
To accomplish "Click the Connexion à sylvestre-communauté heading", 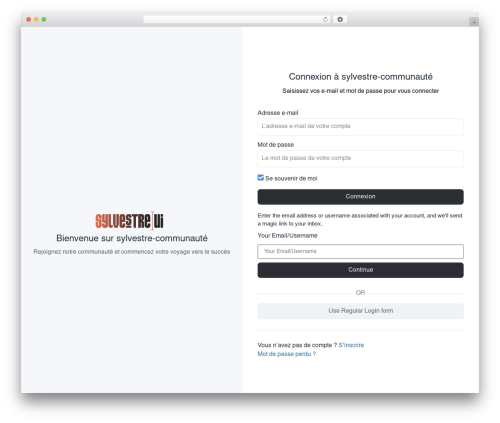I will click(360, 77).
